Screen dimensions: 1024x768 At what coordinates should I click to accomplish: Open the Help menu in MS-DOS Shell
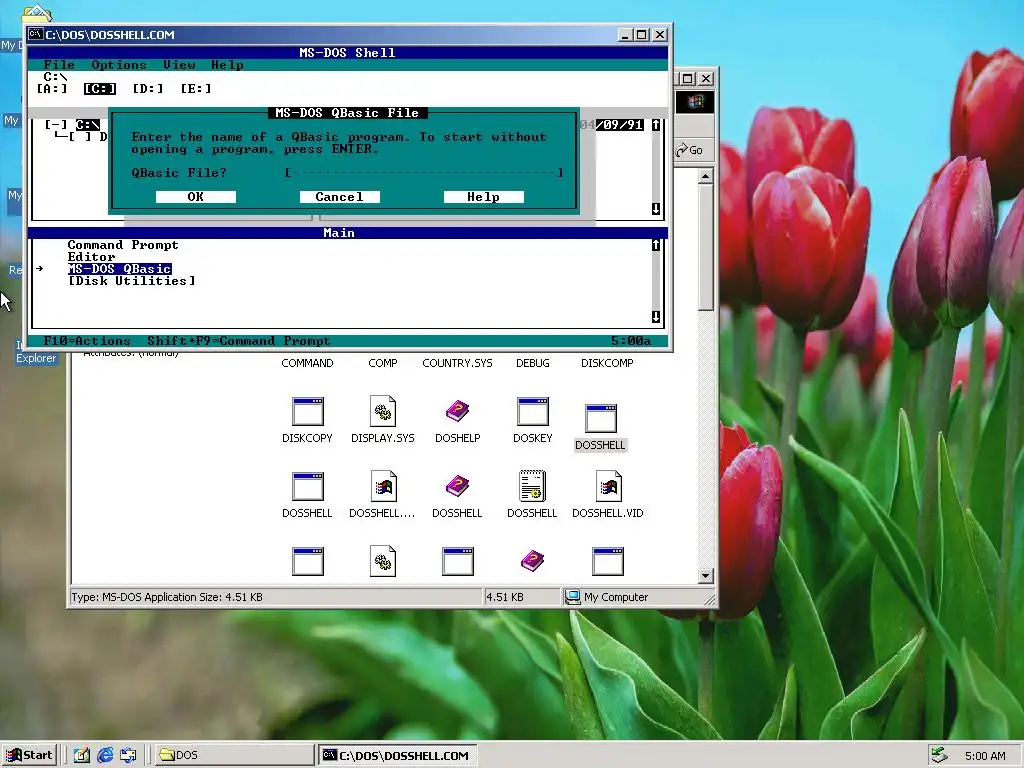[227, 65]
